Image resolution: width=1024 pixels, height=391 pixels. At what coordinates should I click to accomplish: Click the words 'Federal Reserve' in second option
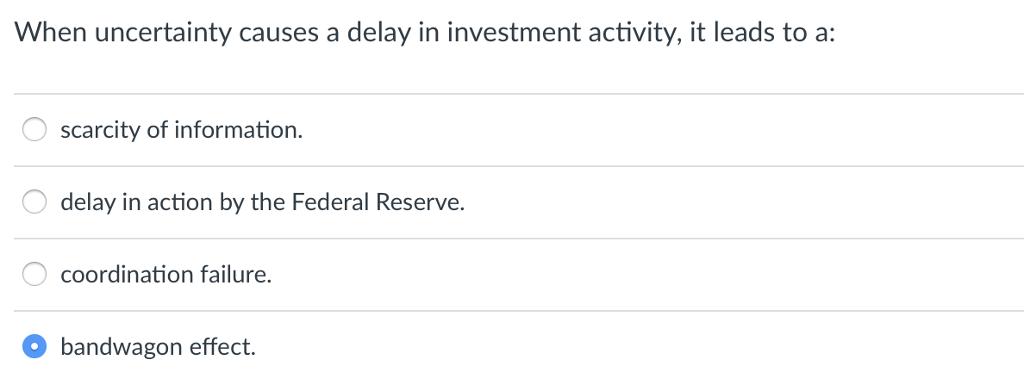377,202
